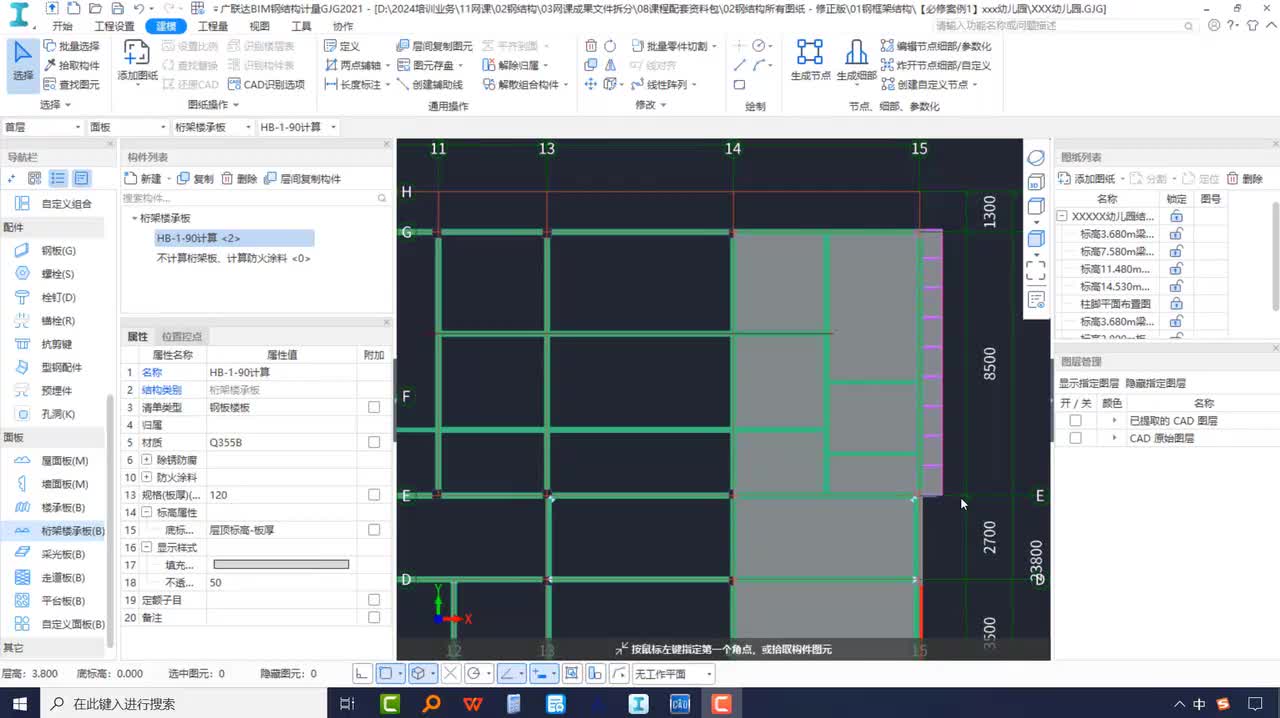This screenshot has width=1280, height=718.
Task: Toggle 附加 checkbox for 备注 row
Action: click(374, 618)
